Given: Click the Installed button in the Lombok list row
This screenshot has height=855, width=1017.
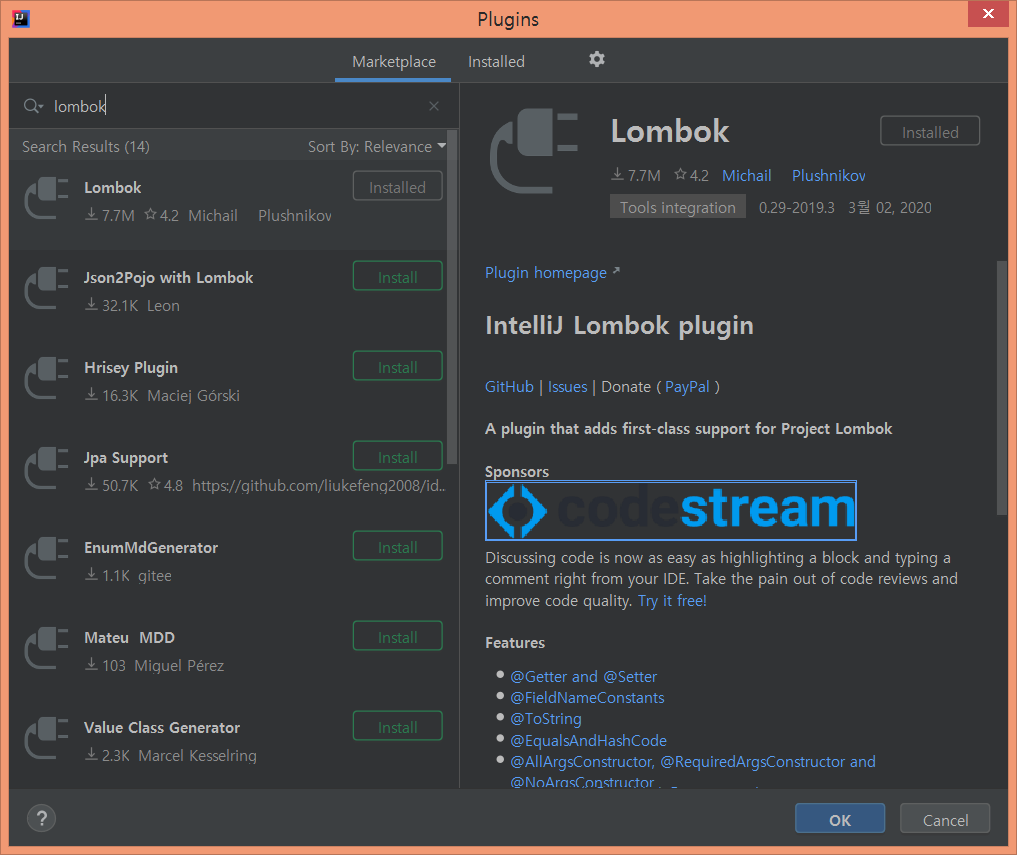Looking at the screenshot, I should [398, 187].
